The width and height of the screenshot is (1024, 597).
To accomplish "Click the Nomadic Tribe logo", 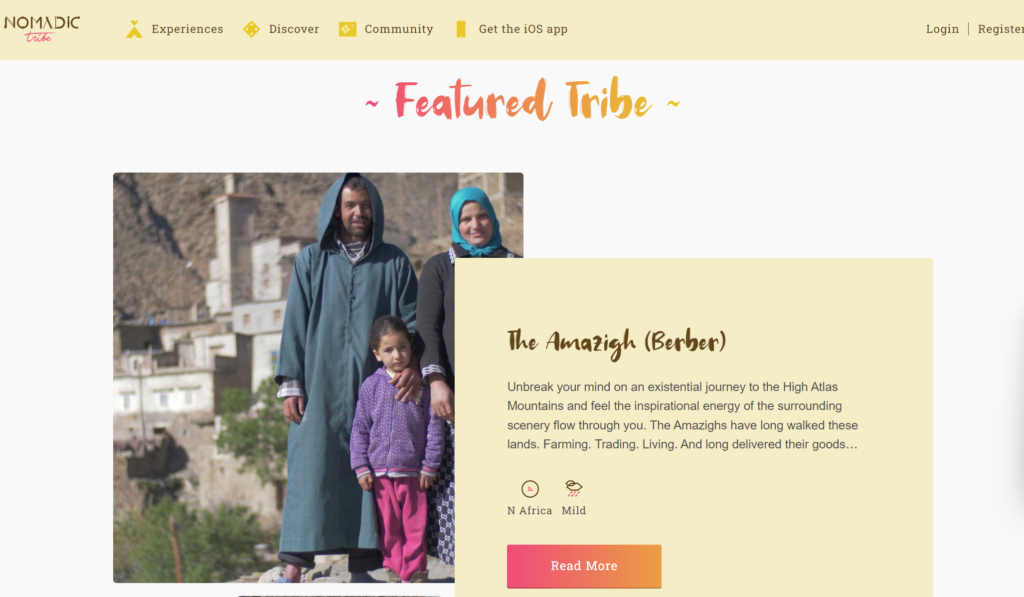I will 42,29.
